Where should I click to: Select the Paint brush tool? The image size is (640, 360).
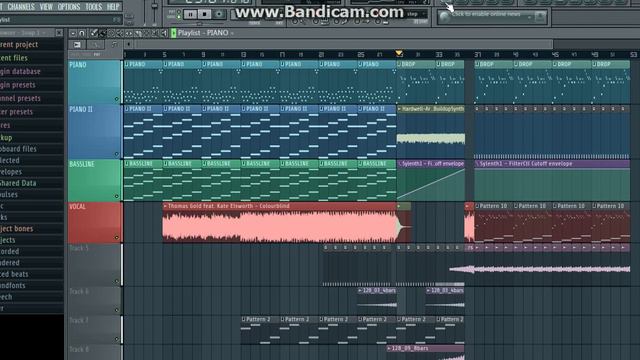(x=102, y=33)
